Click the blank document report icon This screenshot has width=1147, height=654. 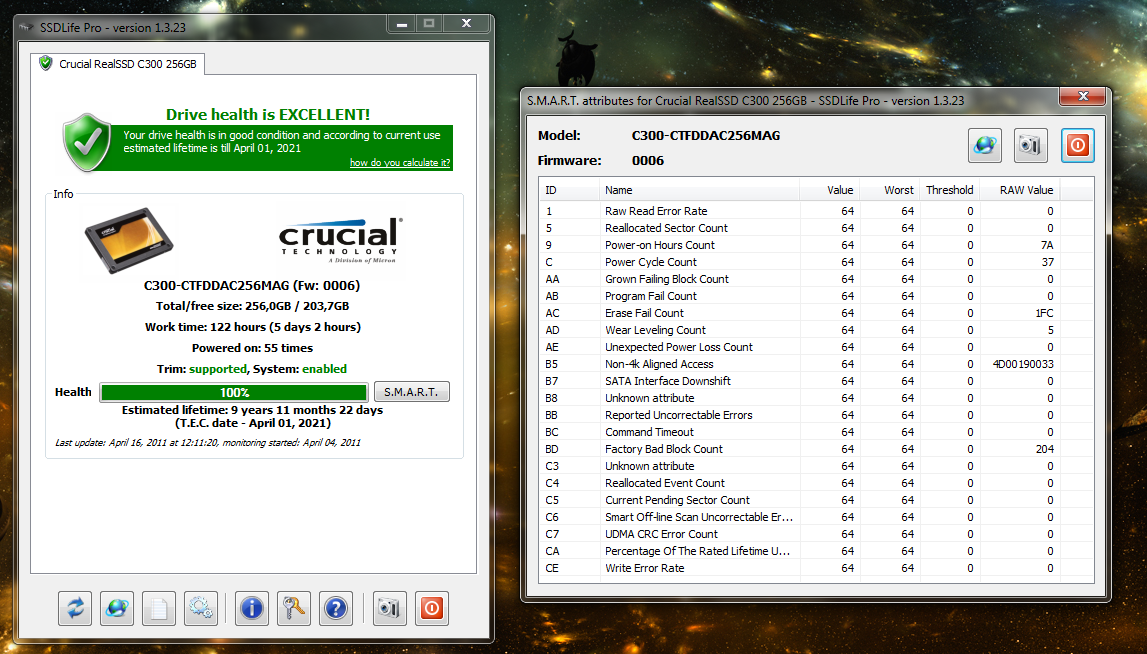click(159, 609)
